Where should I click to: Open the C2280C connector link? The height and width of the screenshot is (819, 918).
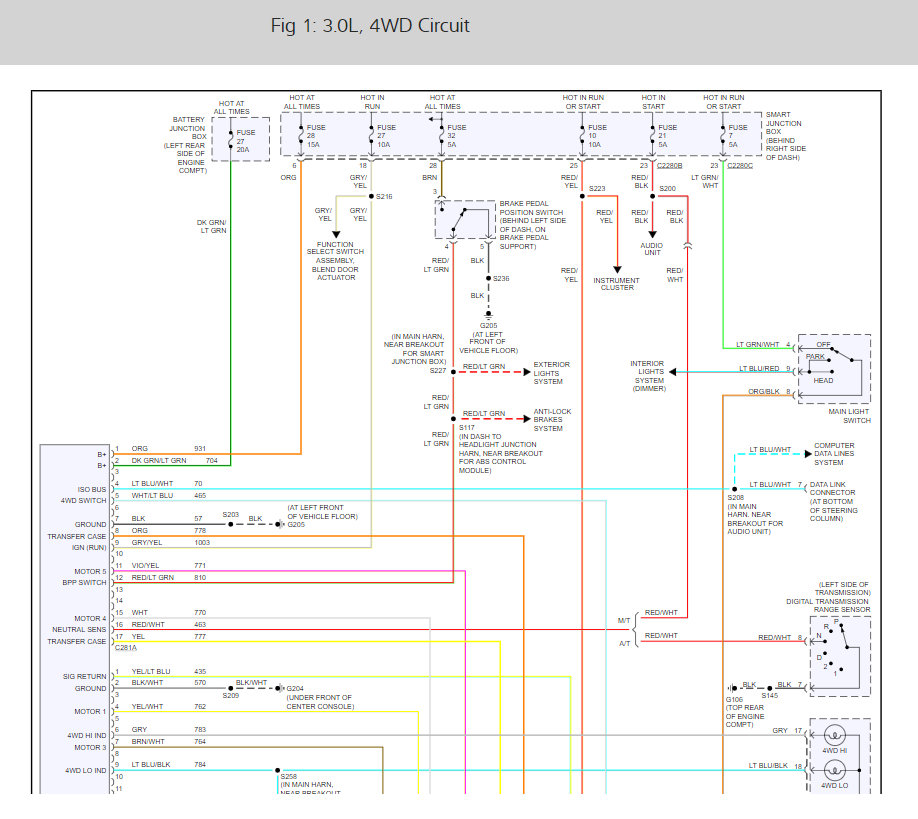[740, 166]
